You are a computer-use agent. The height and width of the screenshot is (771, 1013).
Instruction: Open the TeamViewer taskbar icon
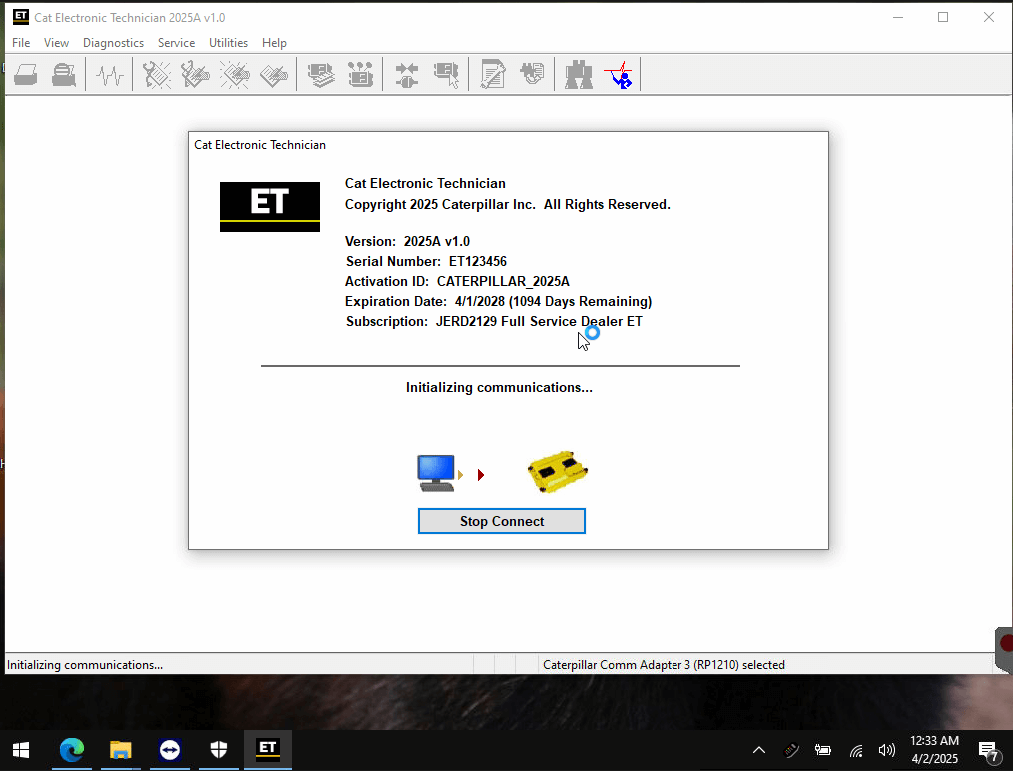(x=169, y=749)
